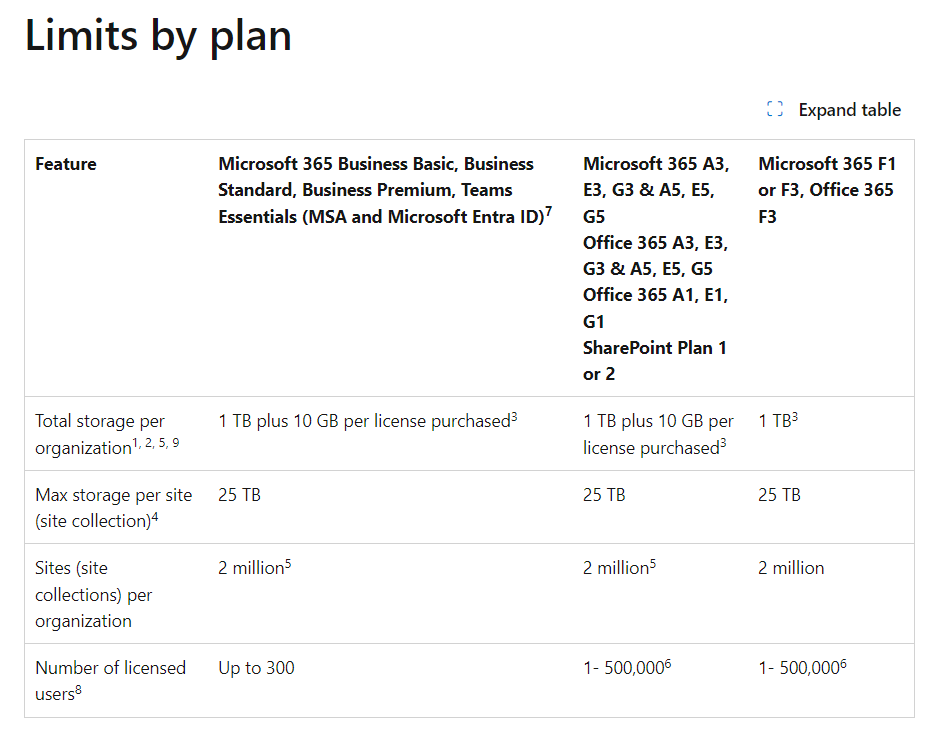Click the Limits by plan heading

(x=158, y=36)
